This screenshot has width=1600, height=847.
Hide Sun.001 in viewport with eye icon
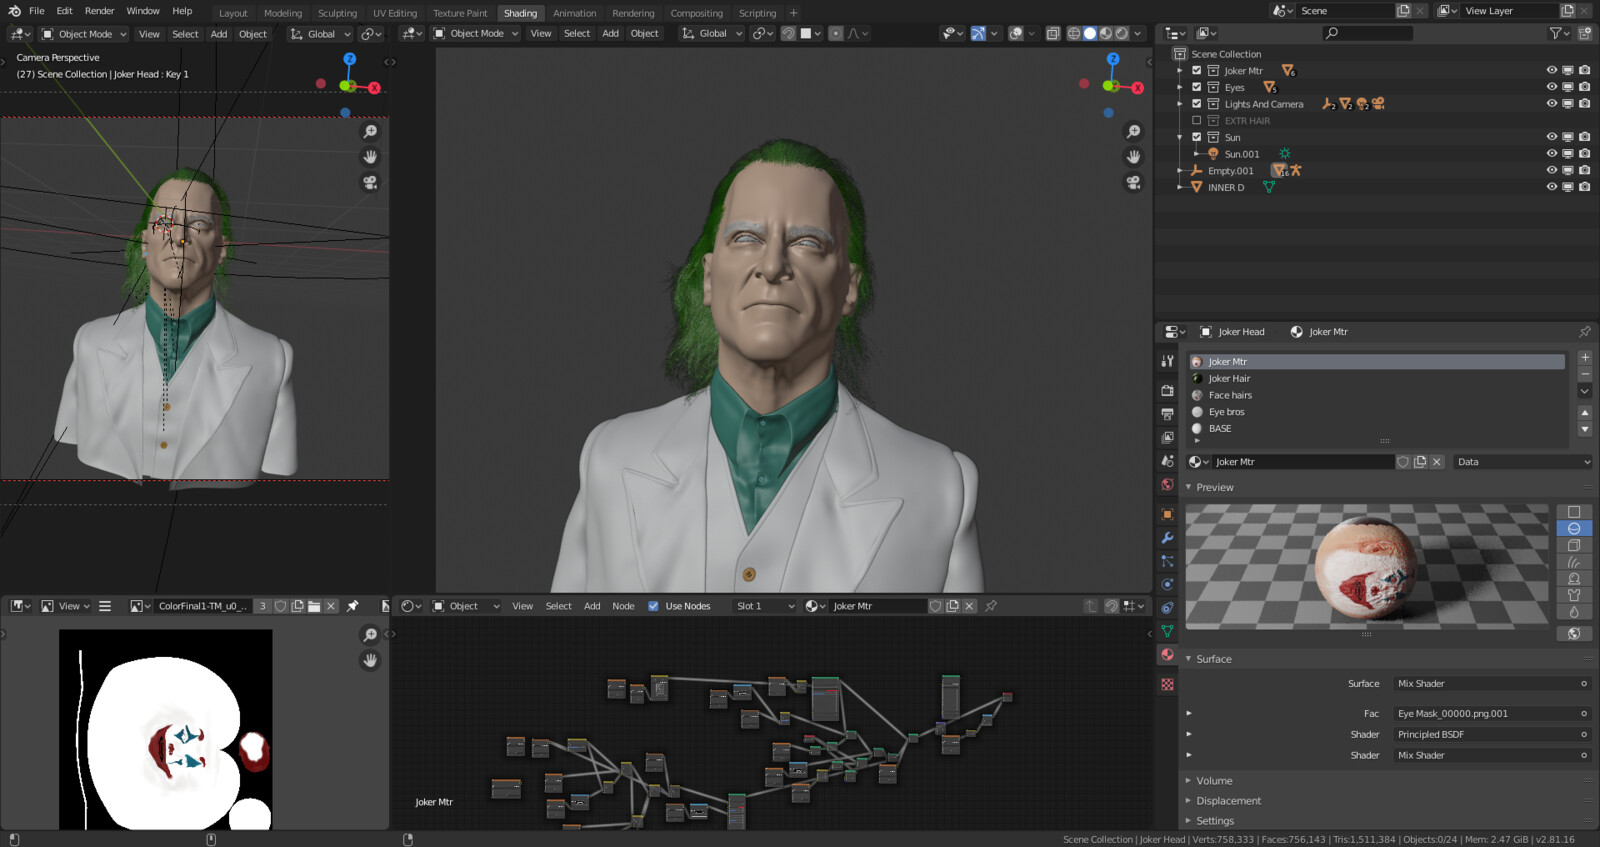click(x=1552, y=154)
